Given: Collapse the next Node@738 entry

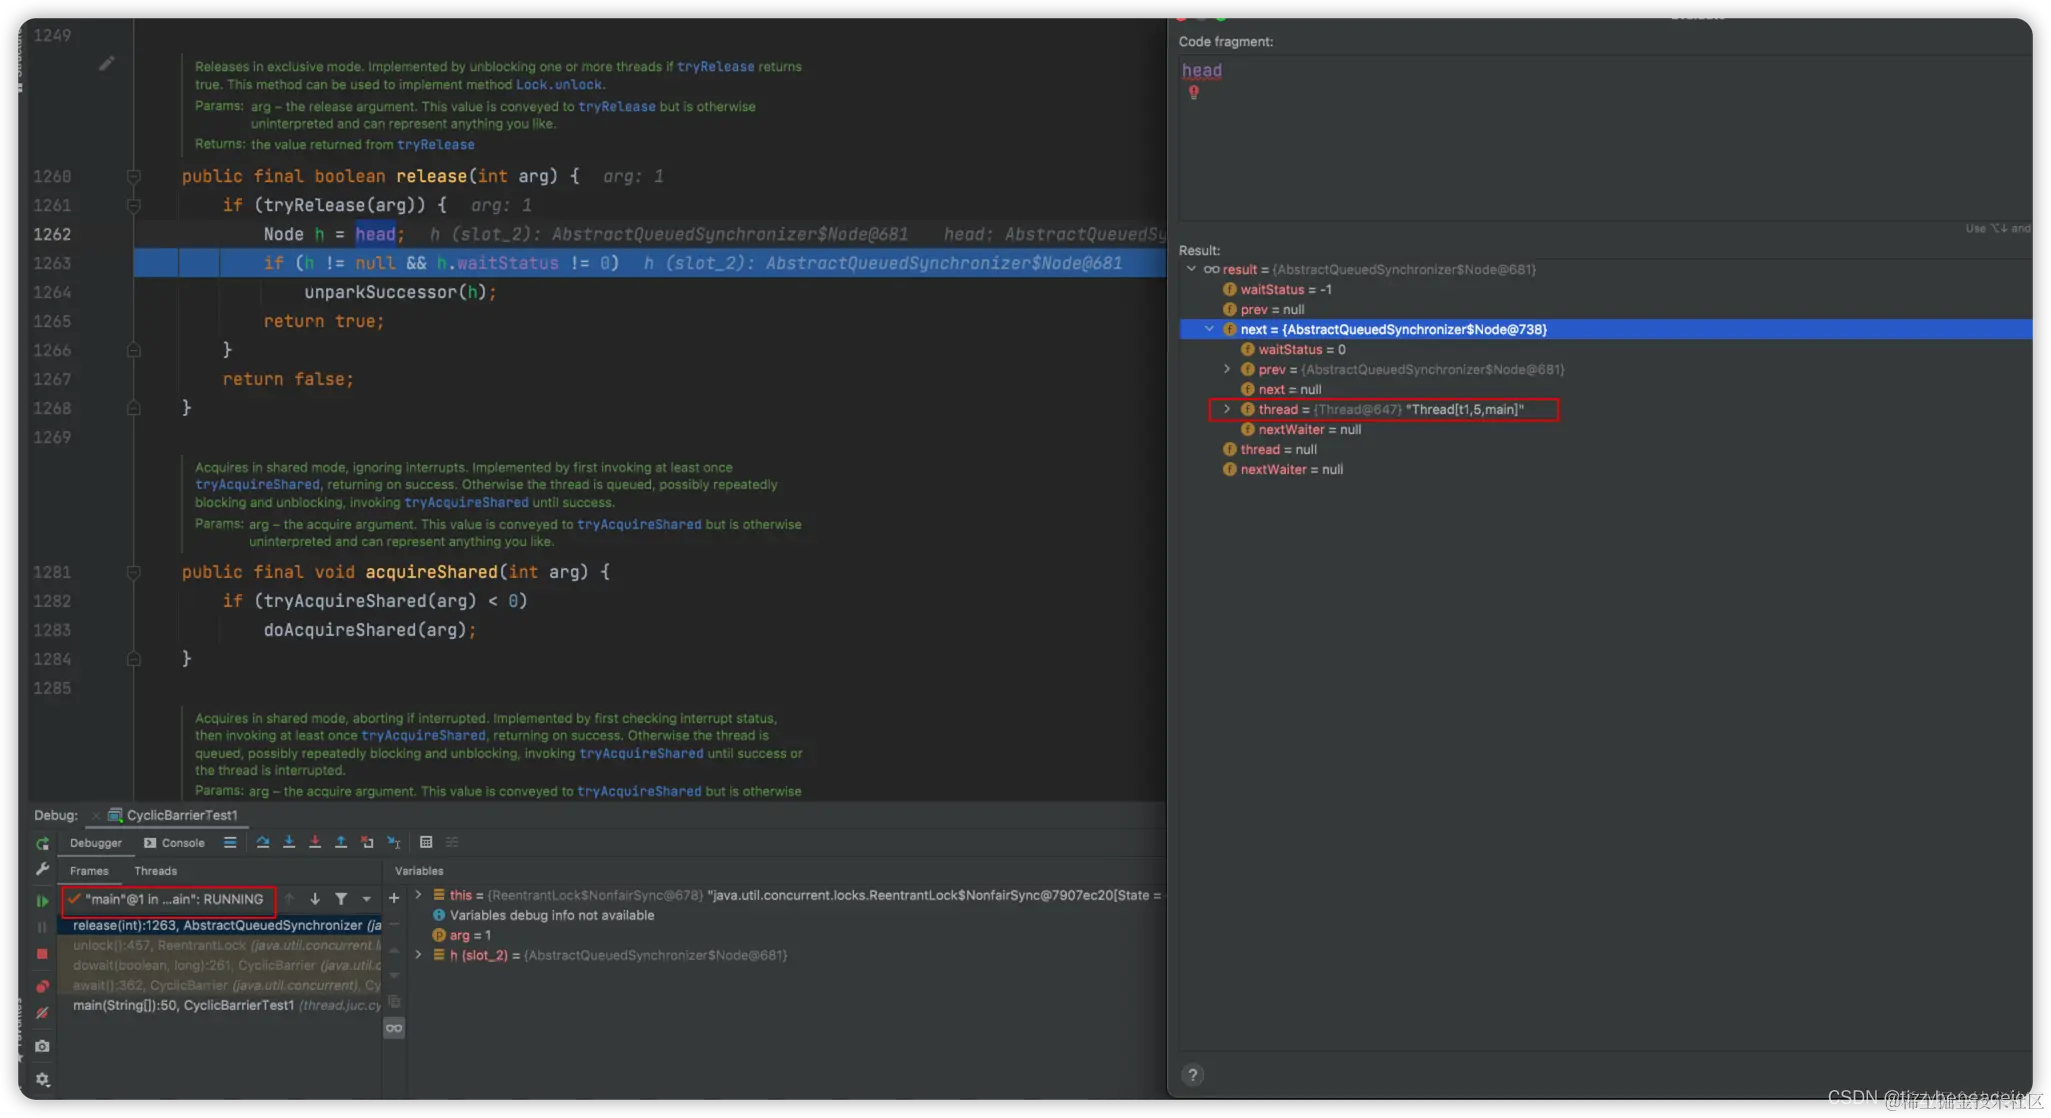Looking at the screenshot, I should 1209,329.
